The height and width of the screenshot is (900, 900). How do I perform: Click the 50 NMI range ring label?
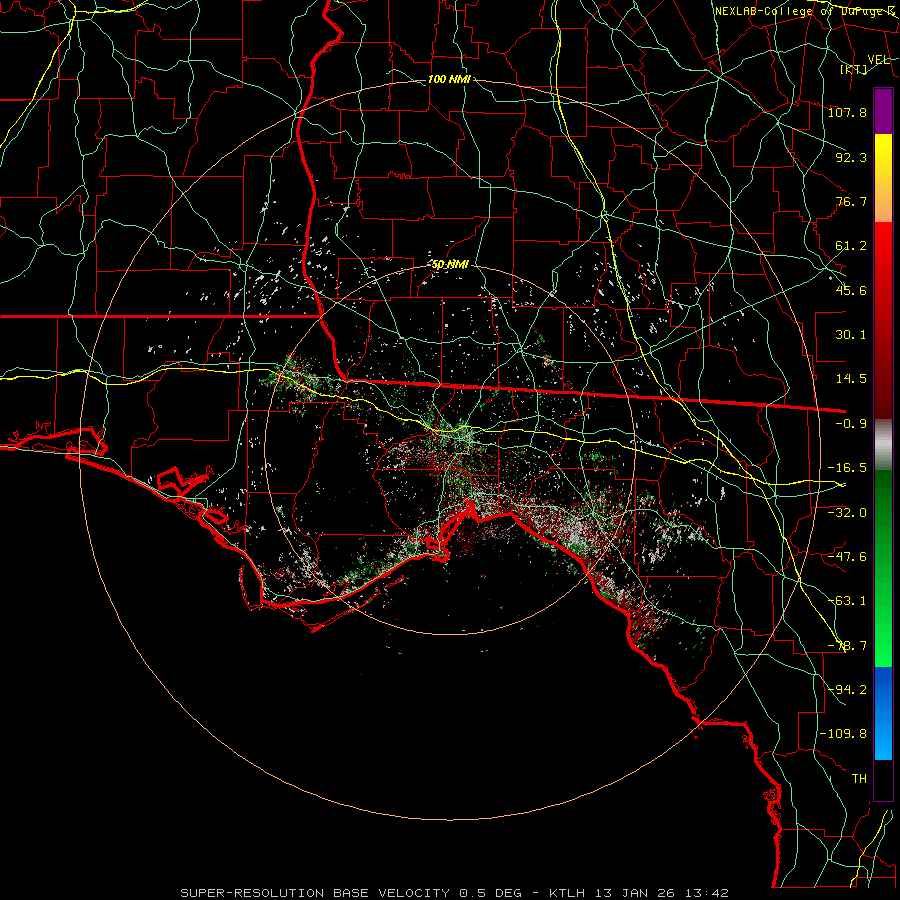[x=450, y=265]
